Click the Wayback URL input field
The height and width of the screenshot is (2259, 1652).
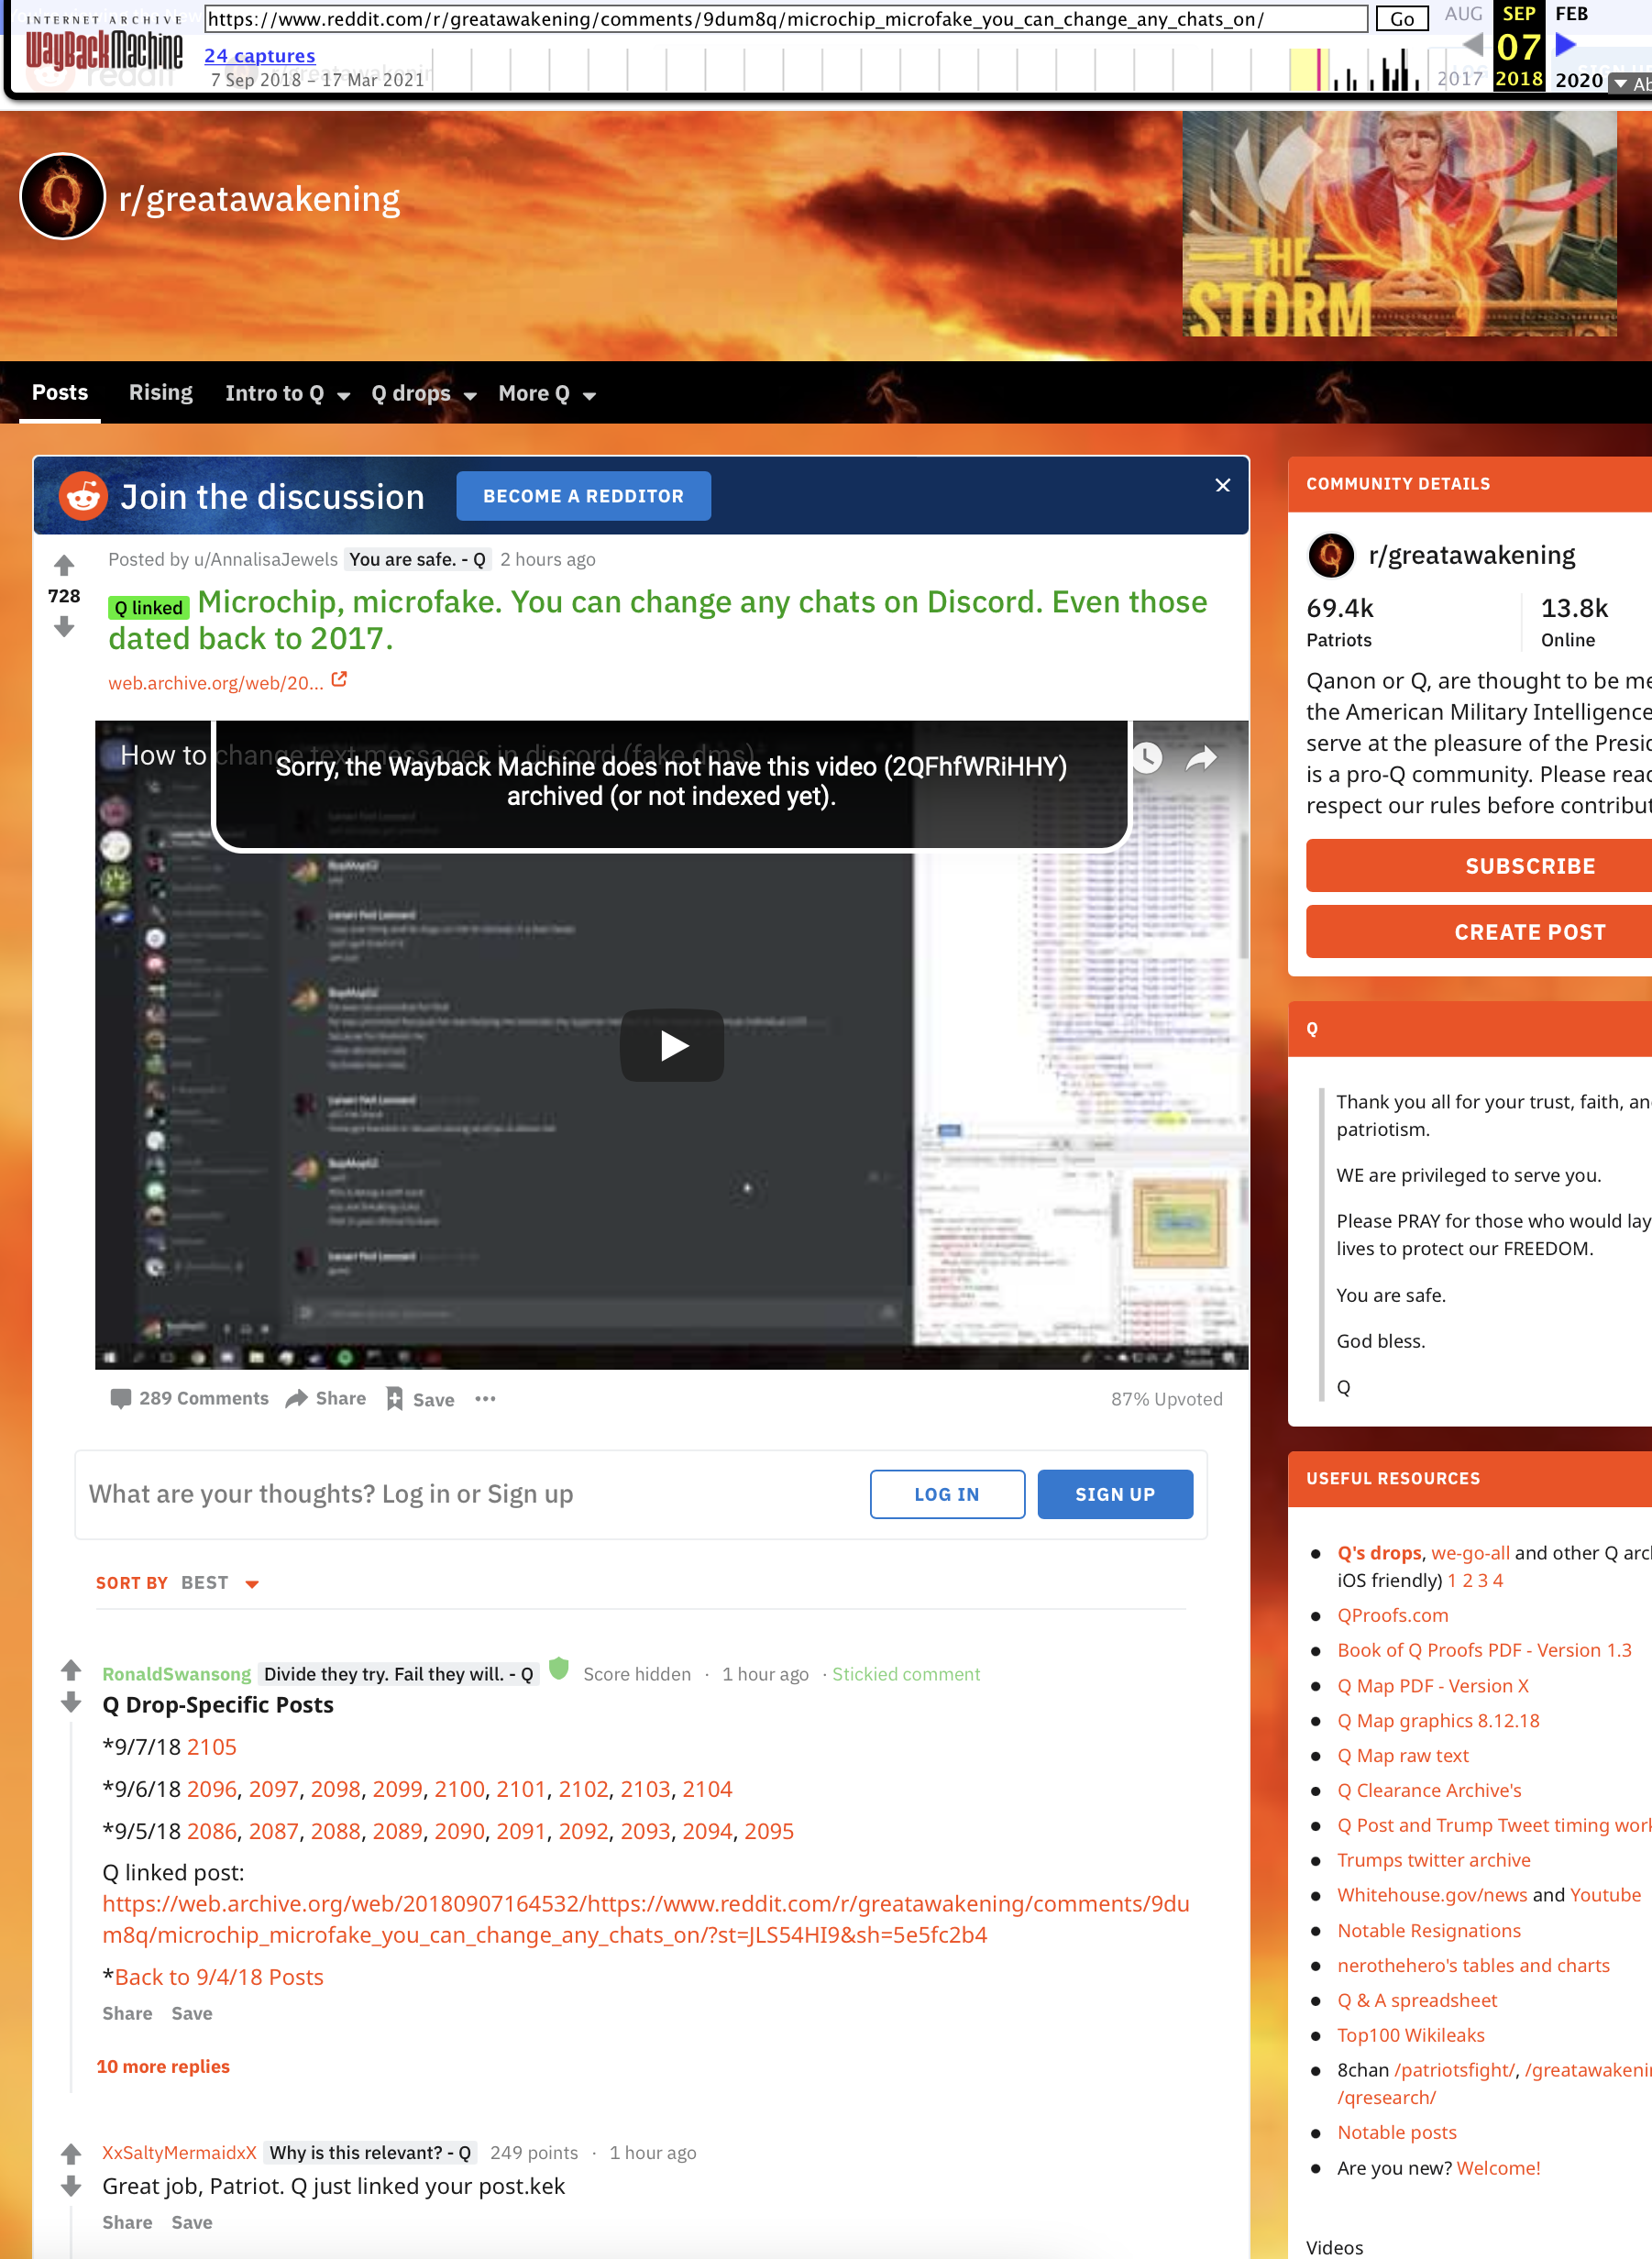click(786, 18)
